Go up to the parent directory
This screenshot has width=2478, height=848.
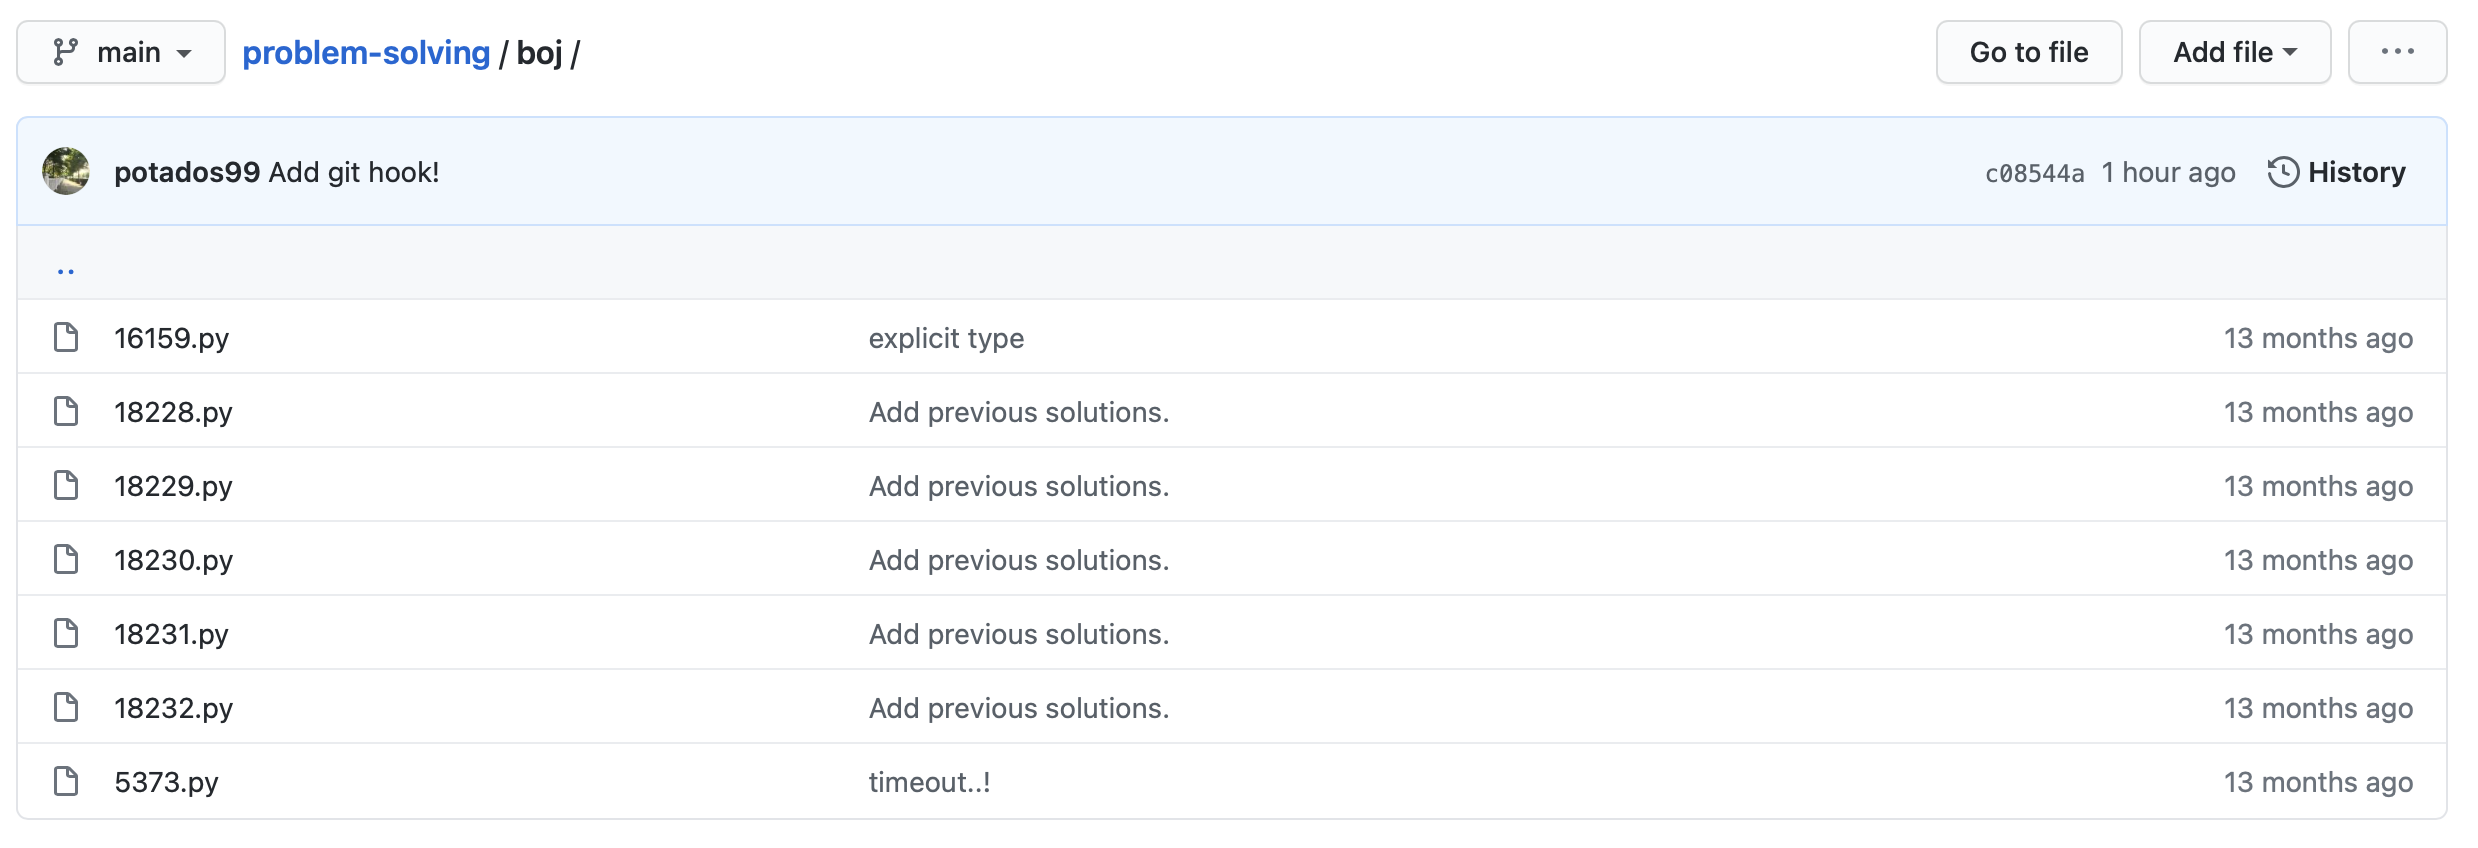point(66,270)
